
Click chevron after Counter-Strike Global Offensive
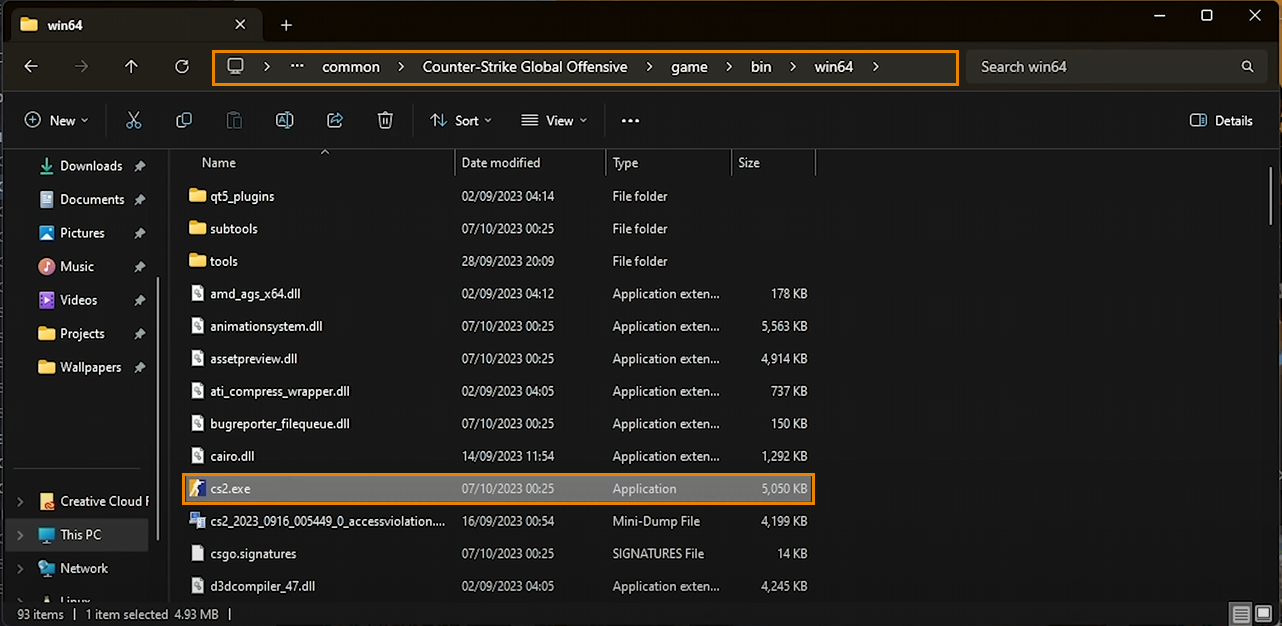point(649,67)
